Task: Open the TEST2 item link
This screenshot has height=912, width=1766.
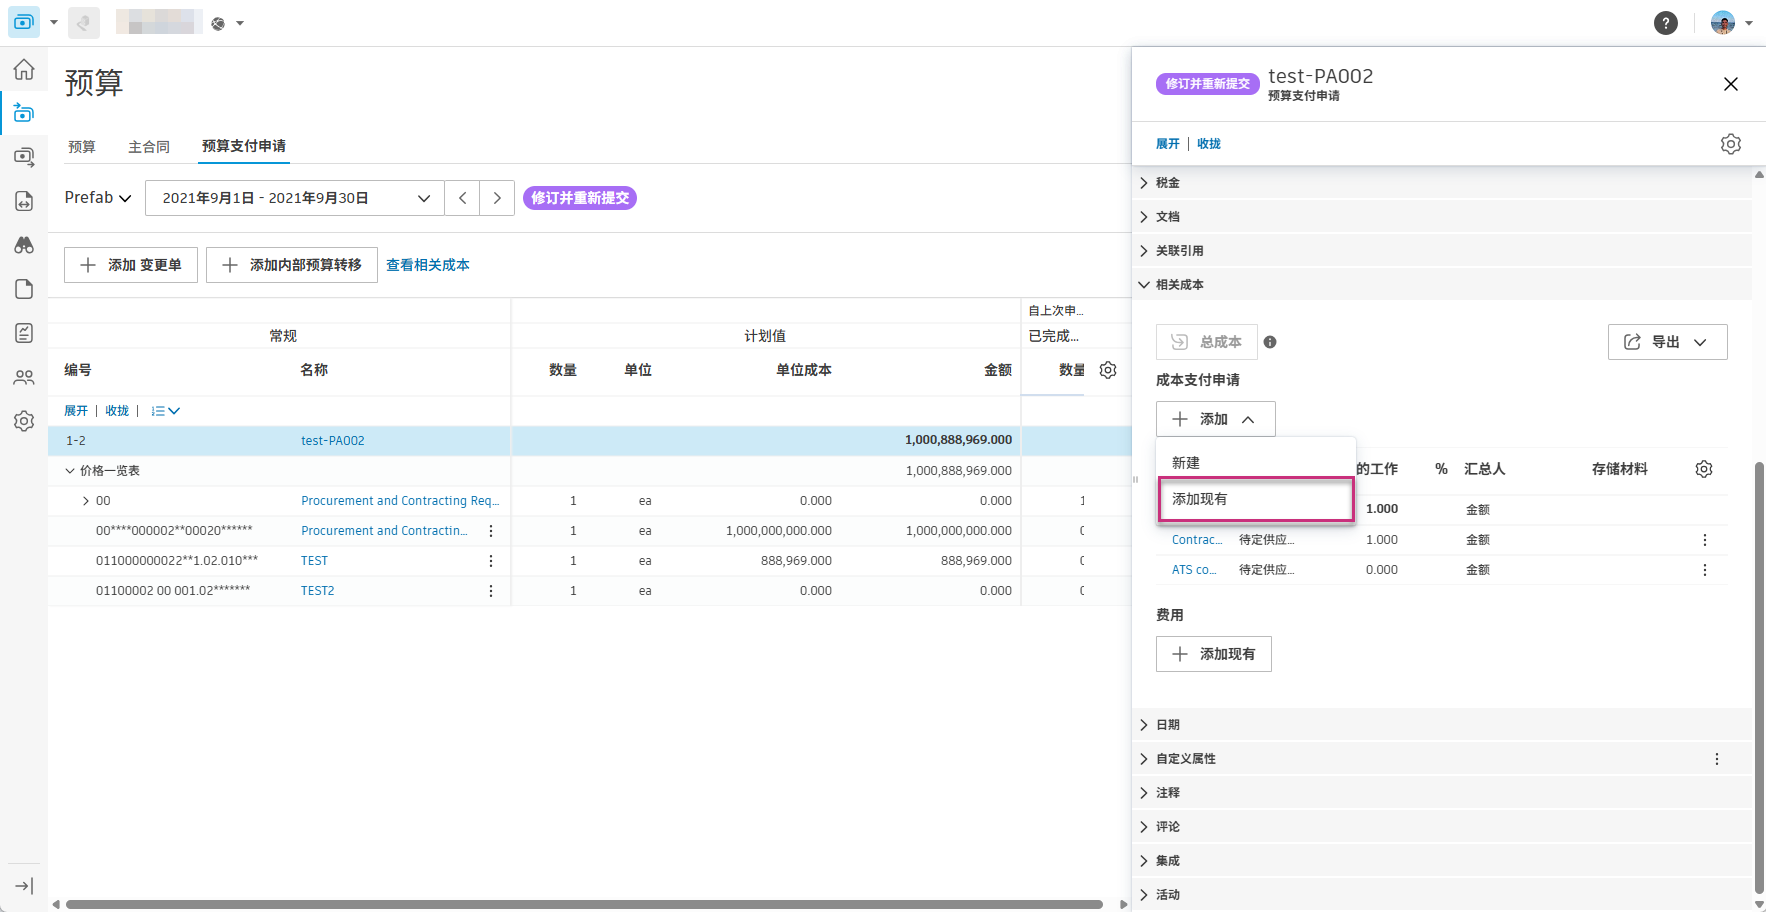Action: (318, 591)
